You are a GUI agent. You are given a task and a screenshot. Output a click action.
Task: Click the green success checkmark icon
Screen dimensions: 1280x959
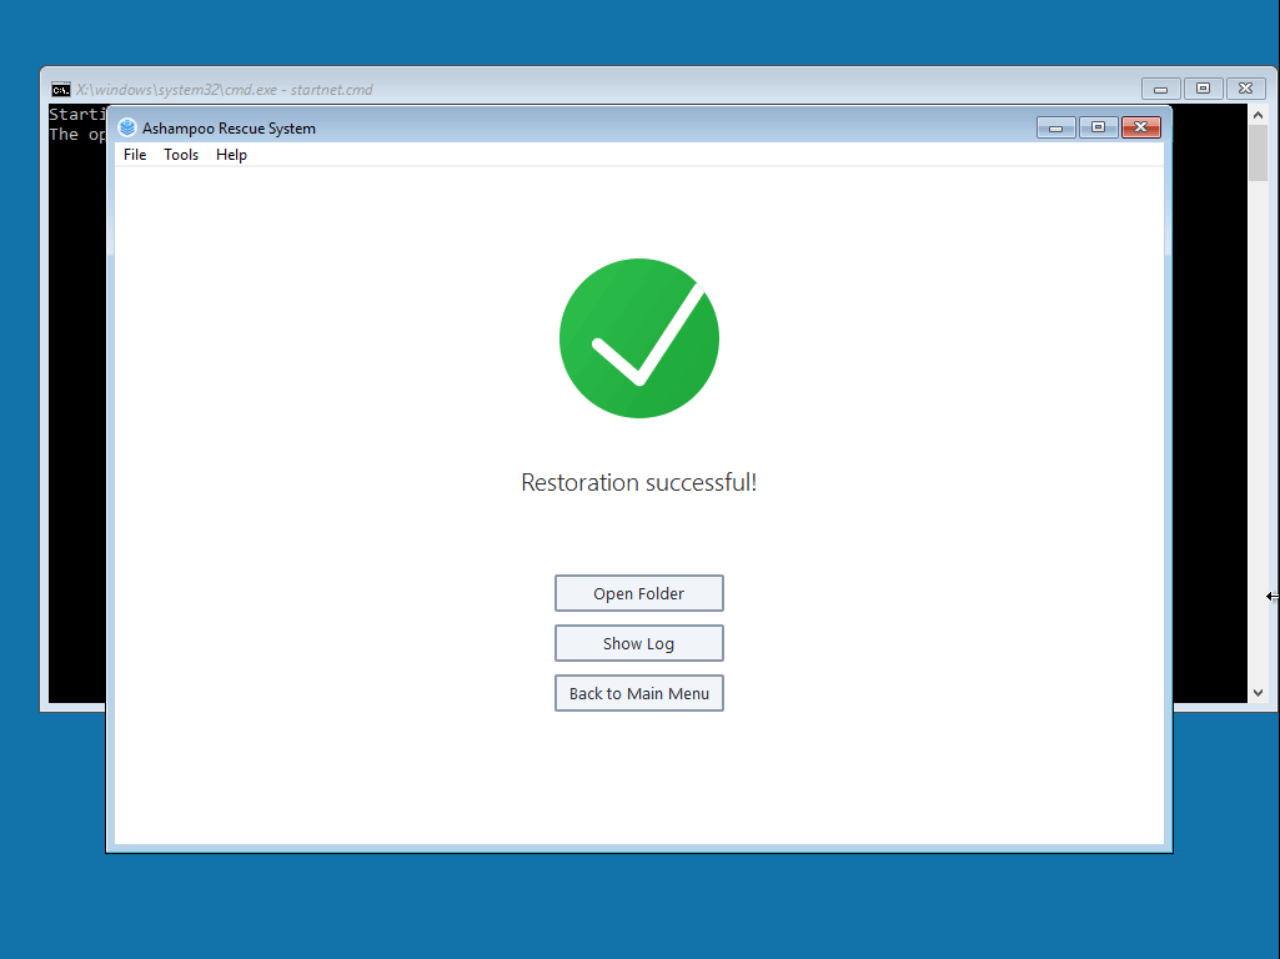(639, 338)
